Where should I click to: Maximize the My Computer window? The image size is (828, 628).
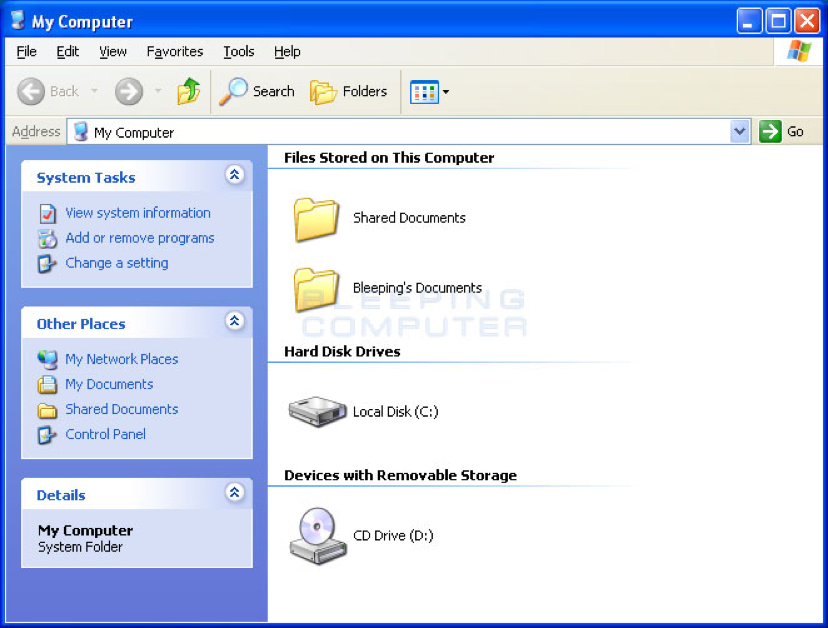[778, 21]
